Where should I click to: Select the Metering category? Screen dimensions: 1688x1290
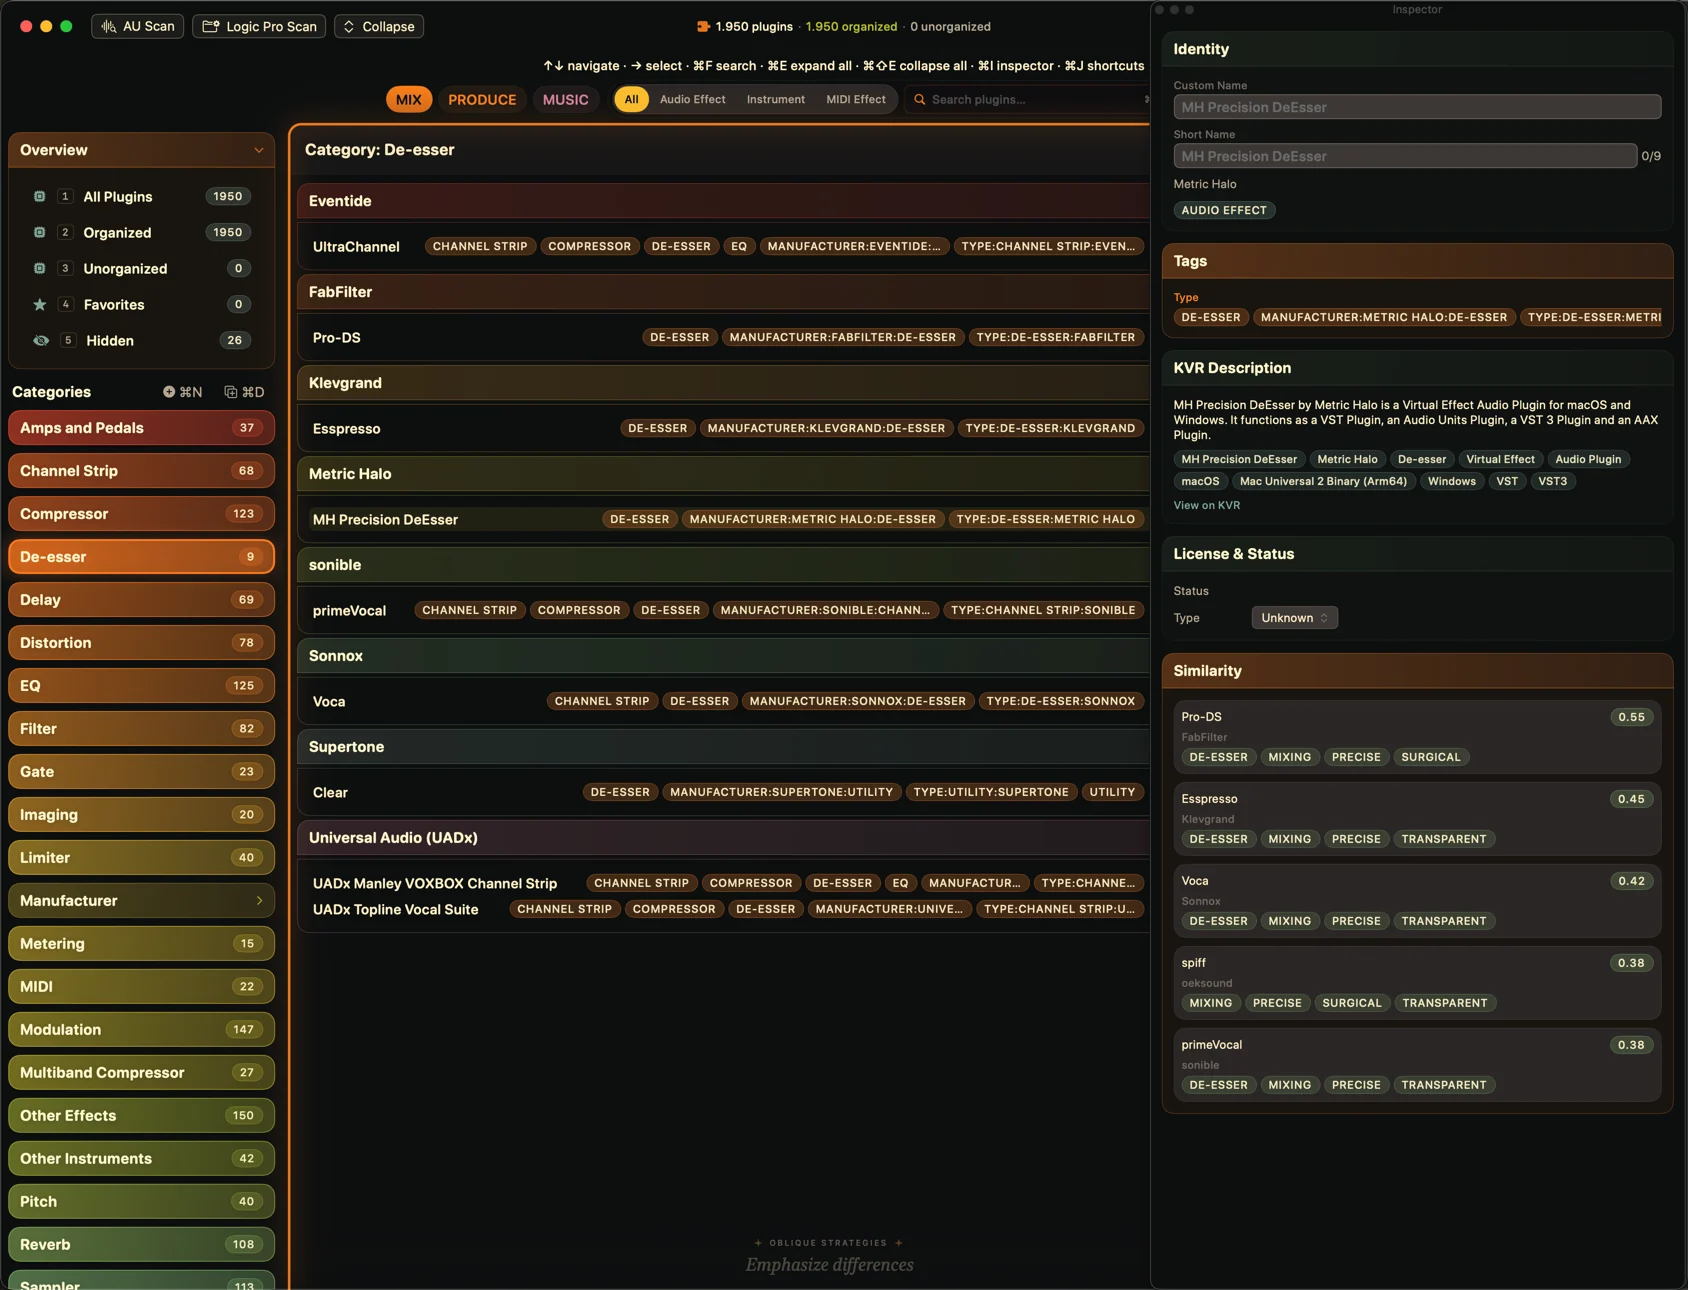pos(141,944)
